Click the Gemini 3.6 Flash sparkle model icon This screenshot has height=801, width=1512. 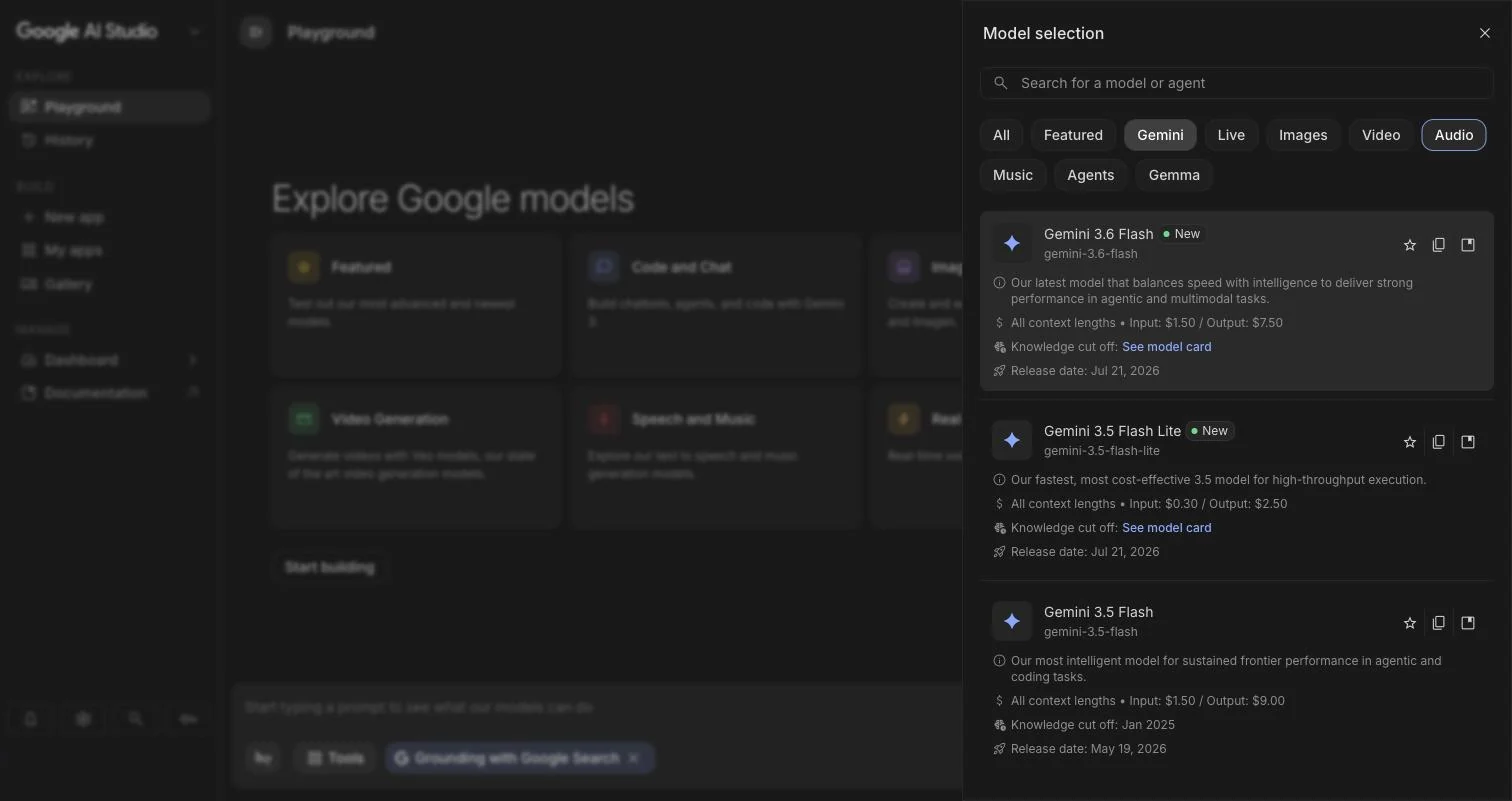click(1012, 243)
